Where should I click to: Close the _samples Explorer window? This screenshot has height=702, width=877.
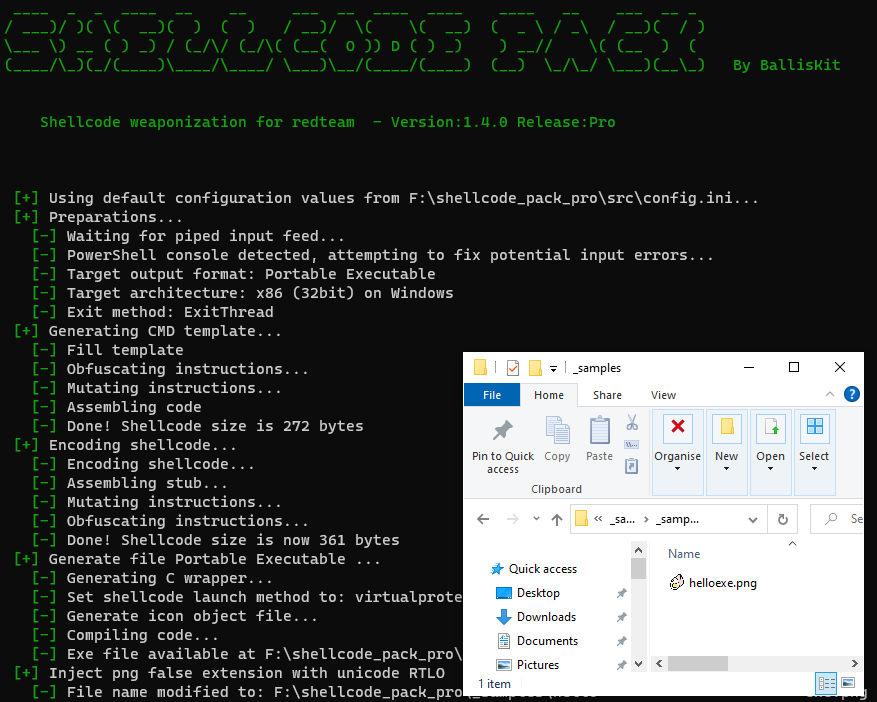coord(840,367)
